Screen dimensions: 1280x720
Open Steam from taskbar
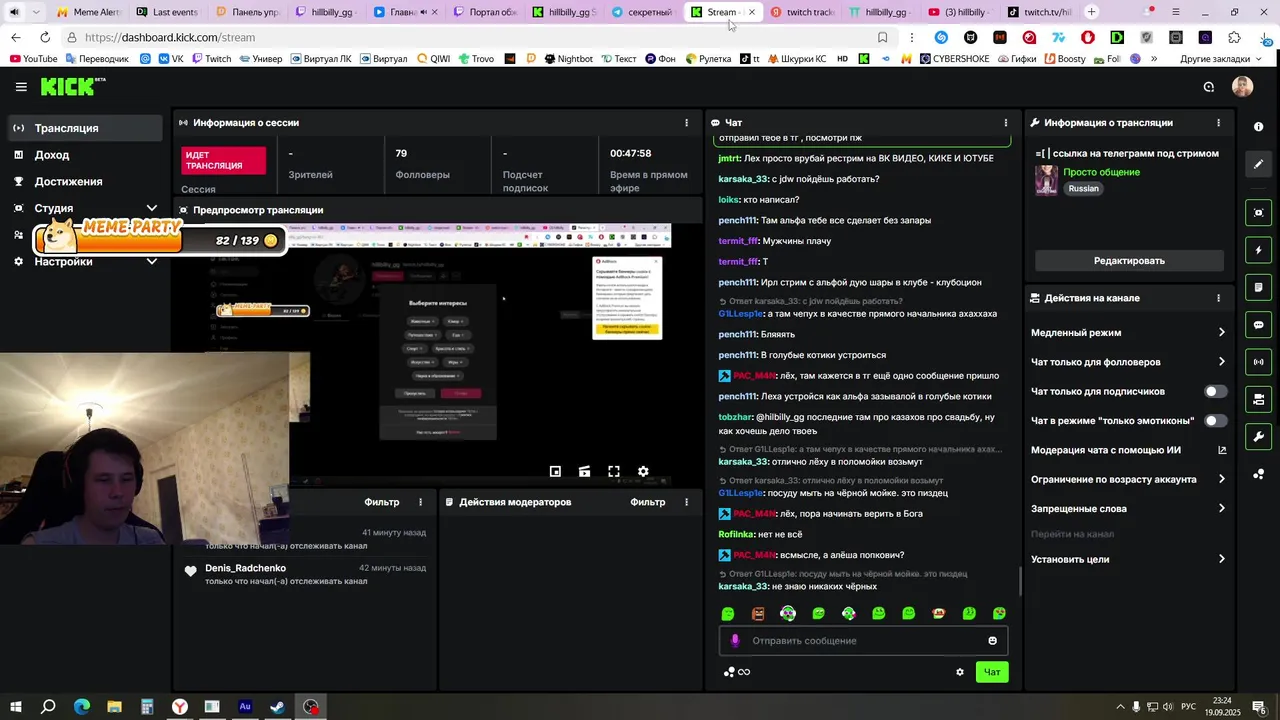[x=278, y=707]
